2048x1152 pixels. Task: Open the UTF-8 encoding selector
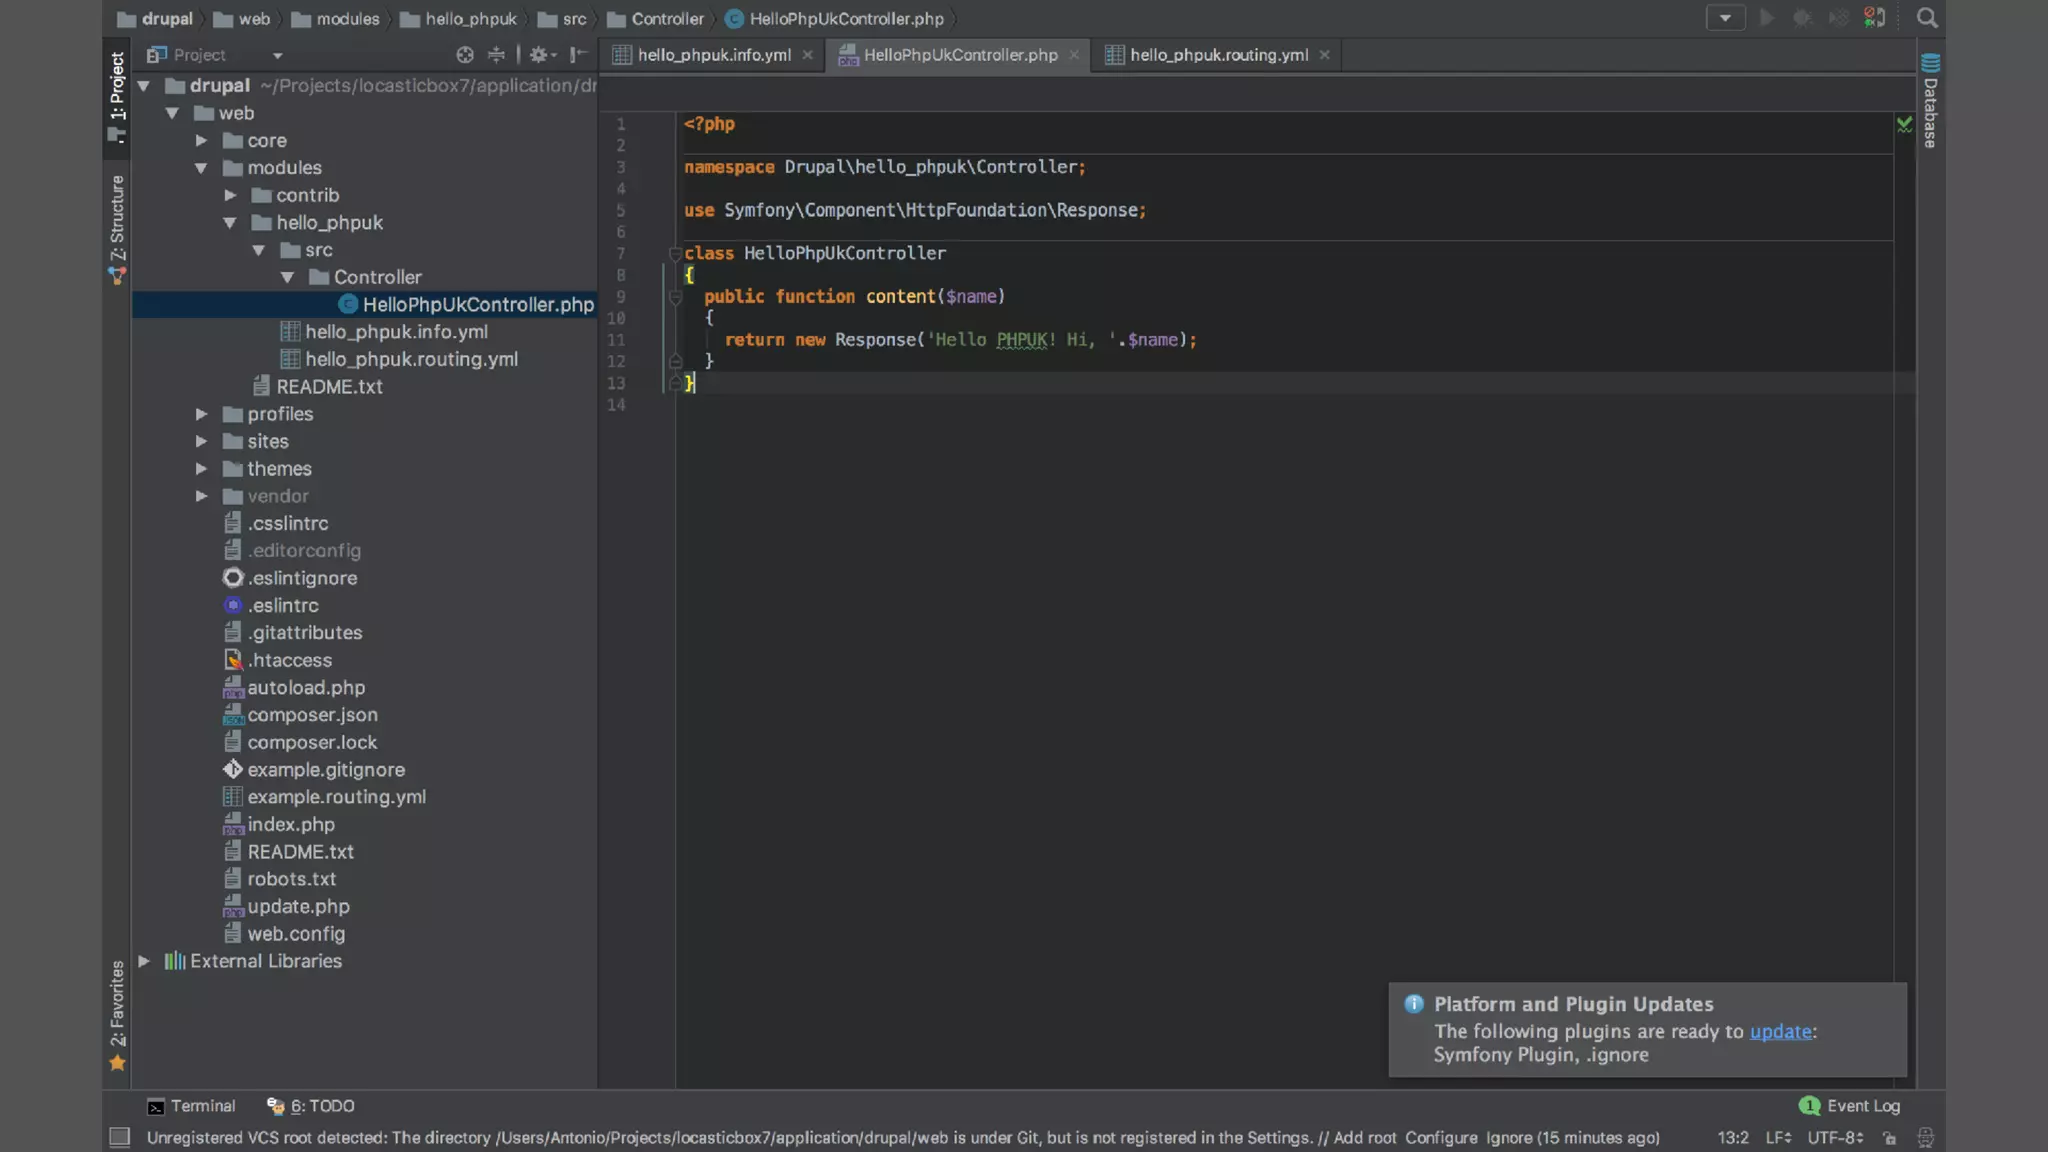(1834, 1138)
